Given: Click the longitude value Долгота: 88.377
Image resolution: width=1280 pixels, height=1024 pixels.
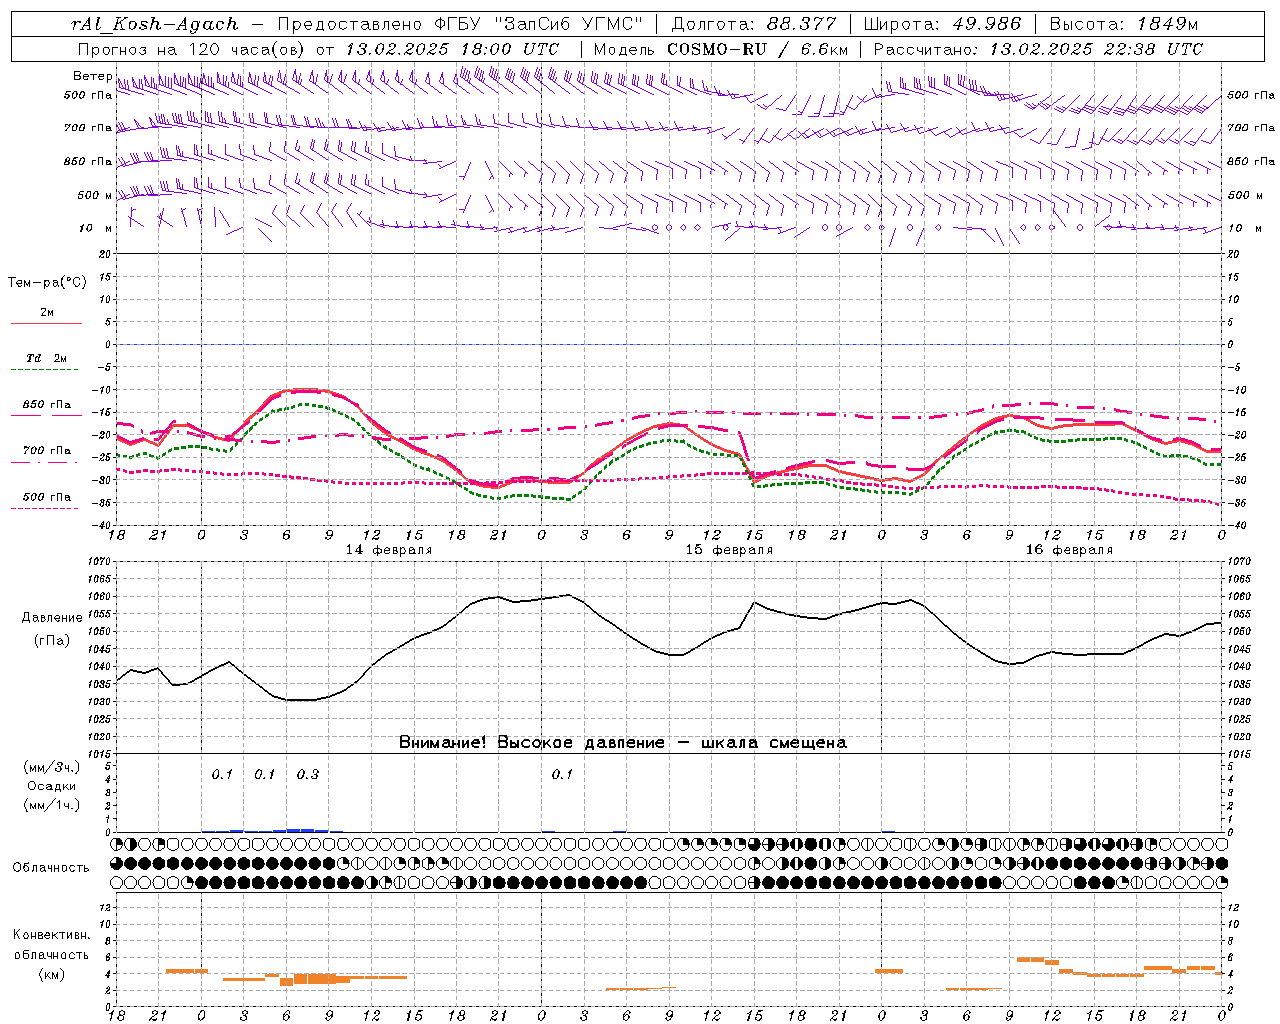Looking at the screenshot, I should pyautogui.click(x=754, y=24).
